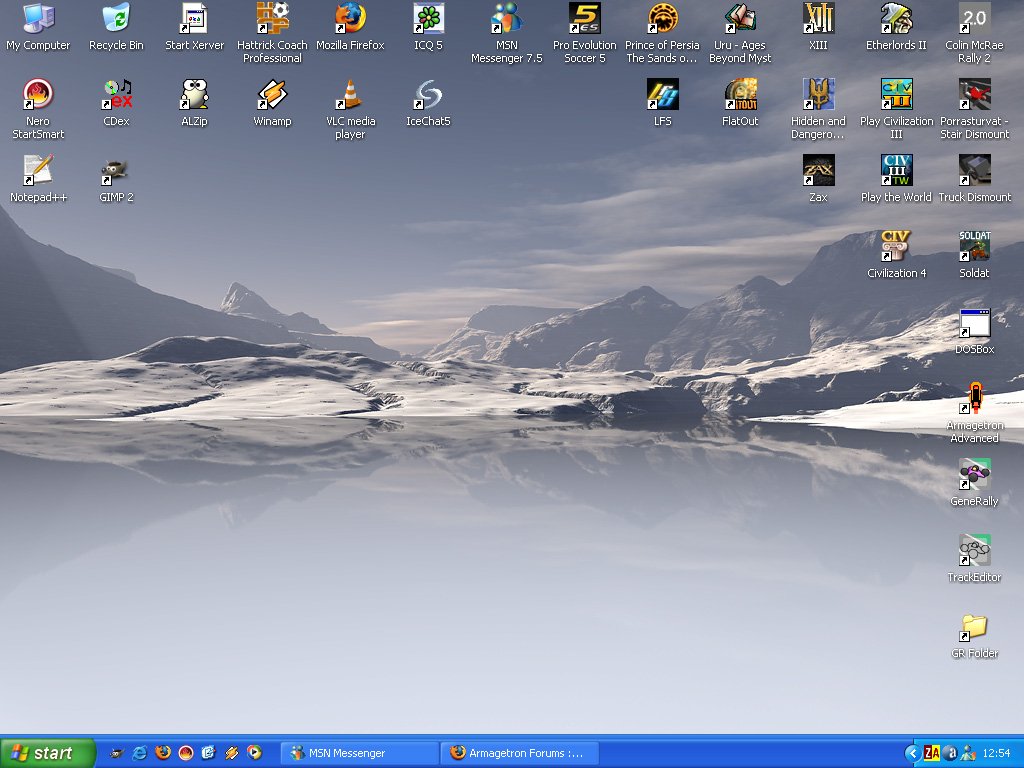The height and width of the screenshot is (768, 1024).
Task: Select the GIMP 2 desktop icon
Action: point(116,172)
